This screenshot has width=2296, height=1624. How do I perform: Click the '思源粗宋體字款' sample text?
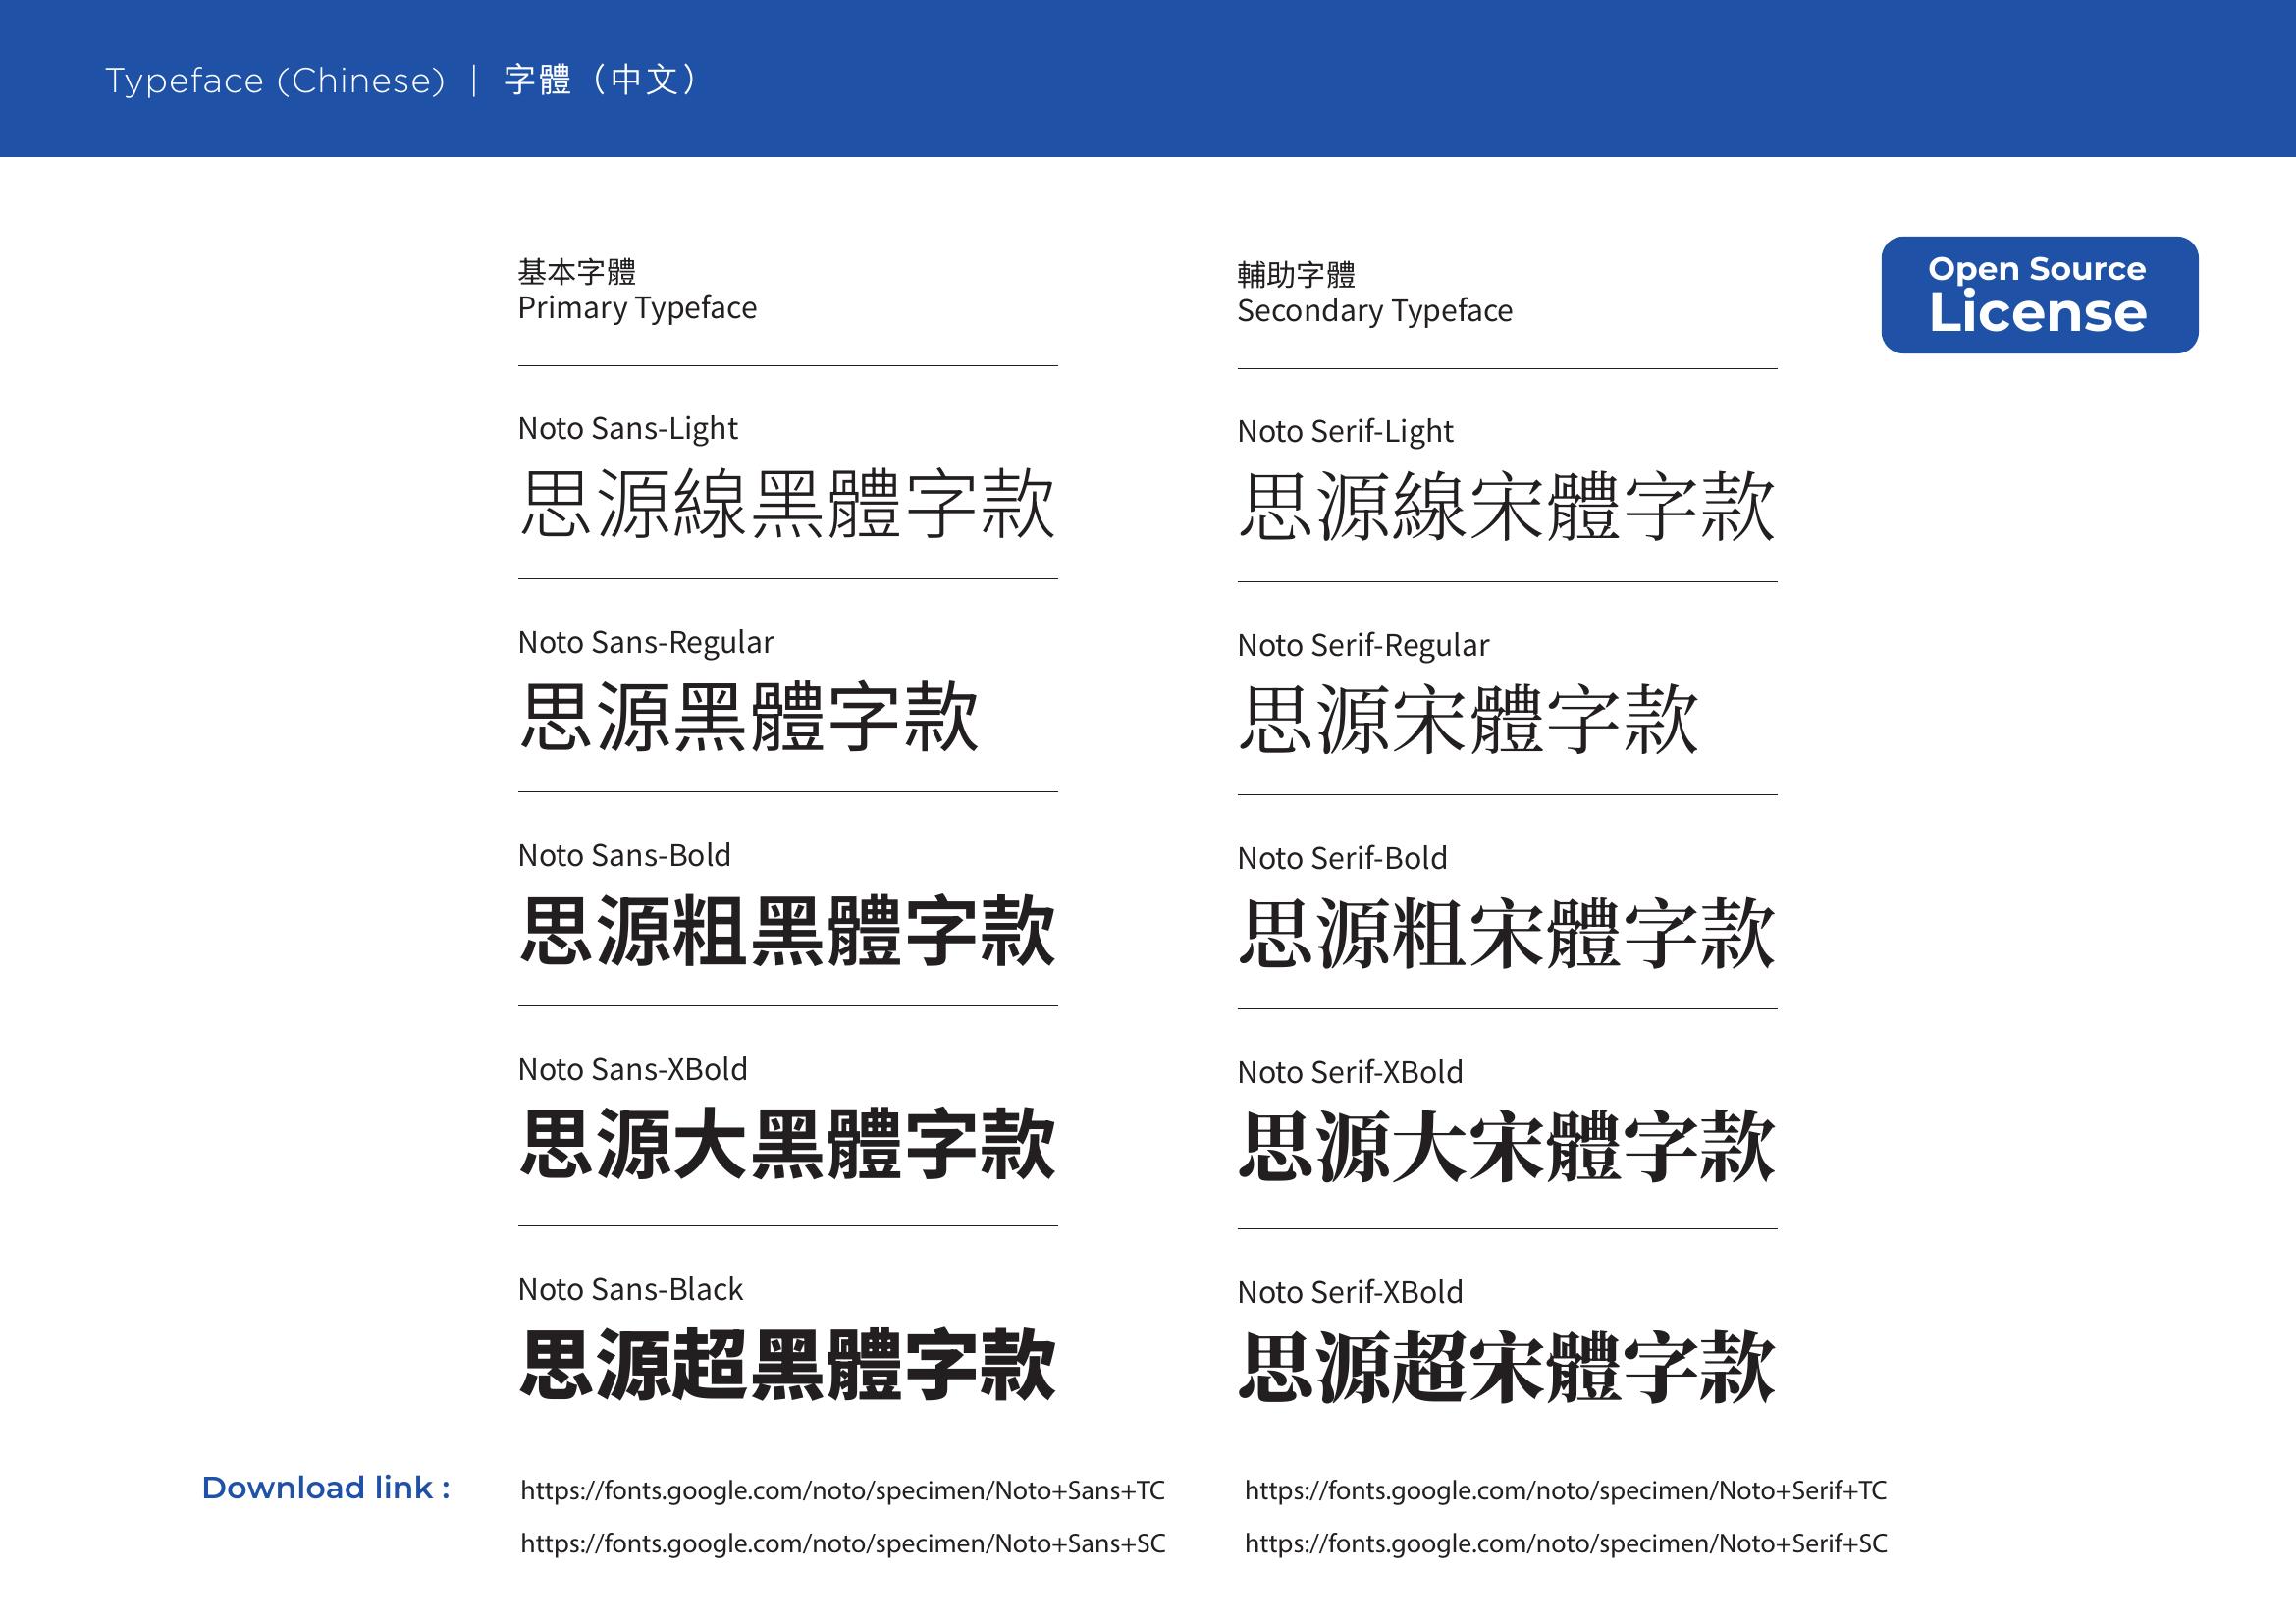click(1507, 934)
